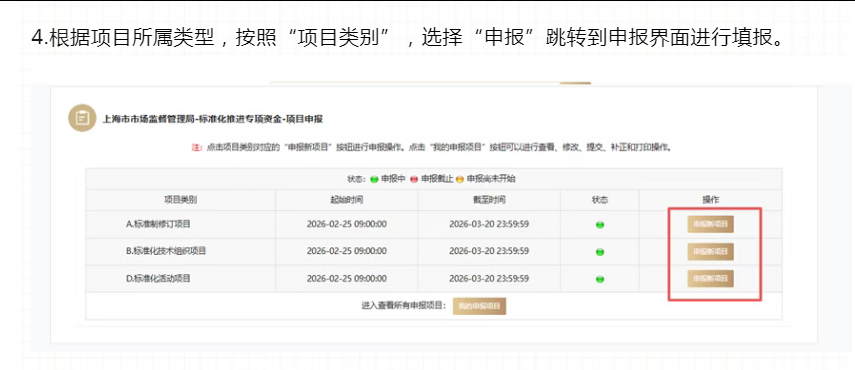This screenshot has height=370, width=855.
Task: Click the yellow 申报尚未开始 legend dot
Action: pyautogui.click(x=460, y=179)
